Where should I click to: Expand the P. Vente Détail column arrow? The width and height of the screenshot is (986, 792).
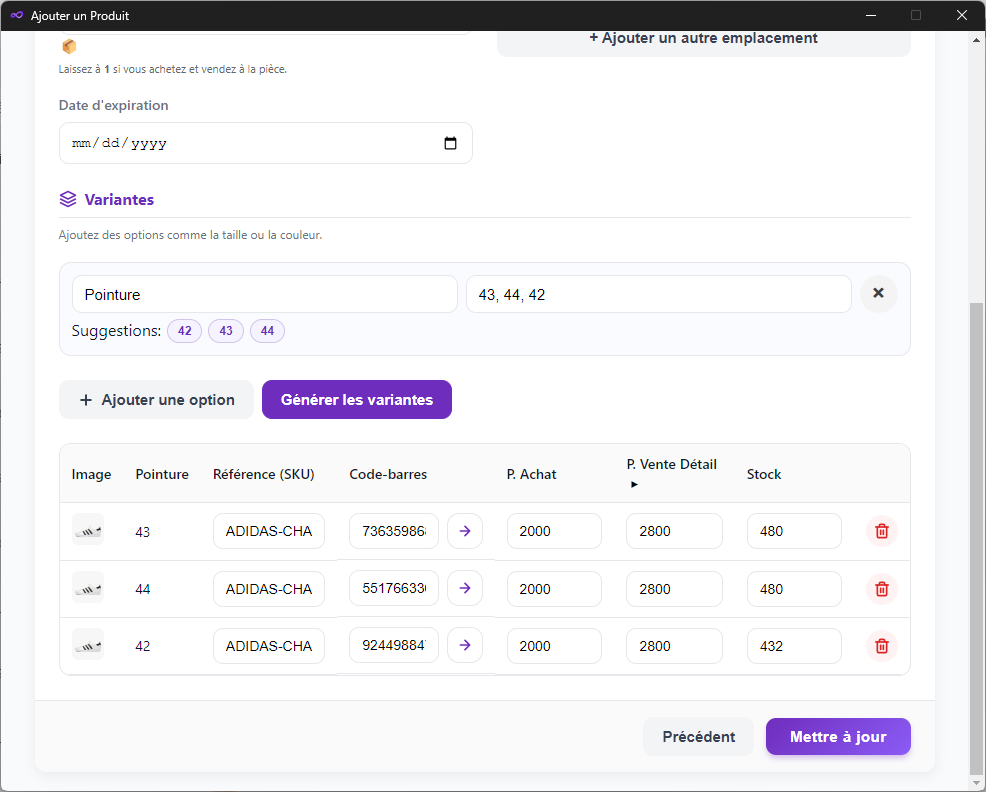631,484
